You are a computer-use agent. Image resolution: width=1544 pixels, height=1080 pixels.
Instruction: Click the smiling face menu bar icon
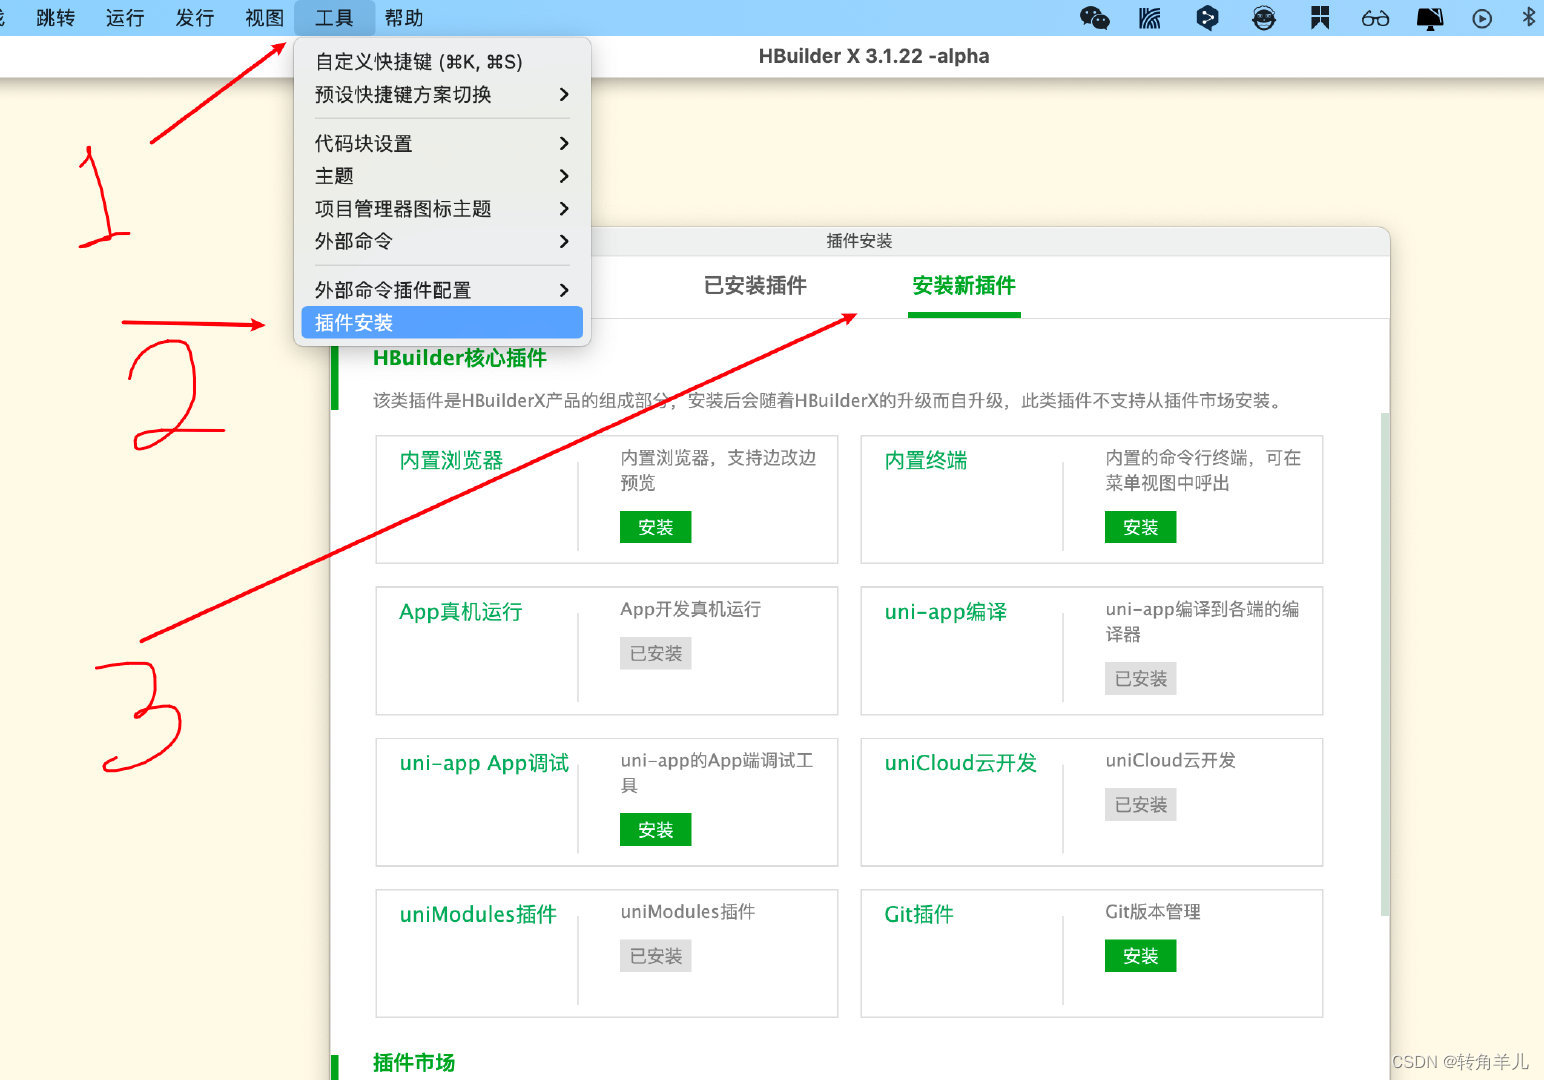coord(1264,18)
